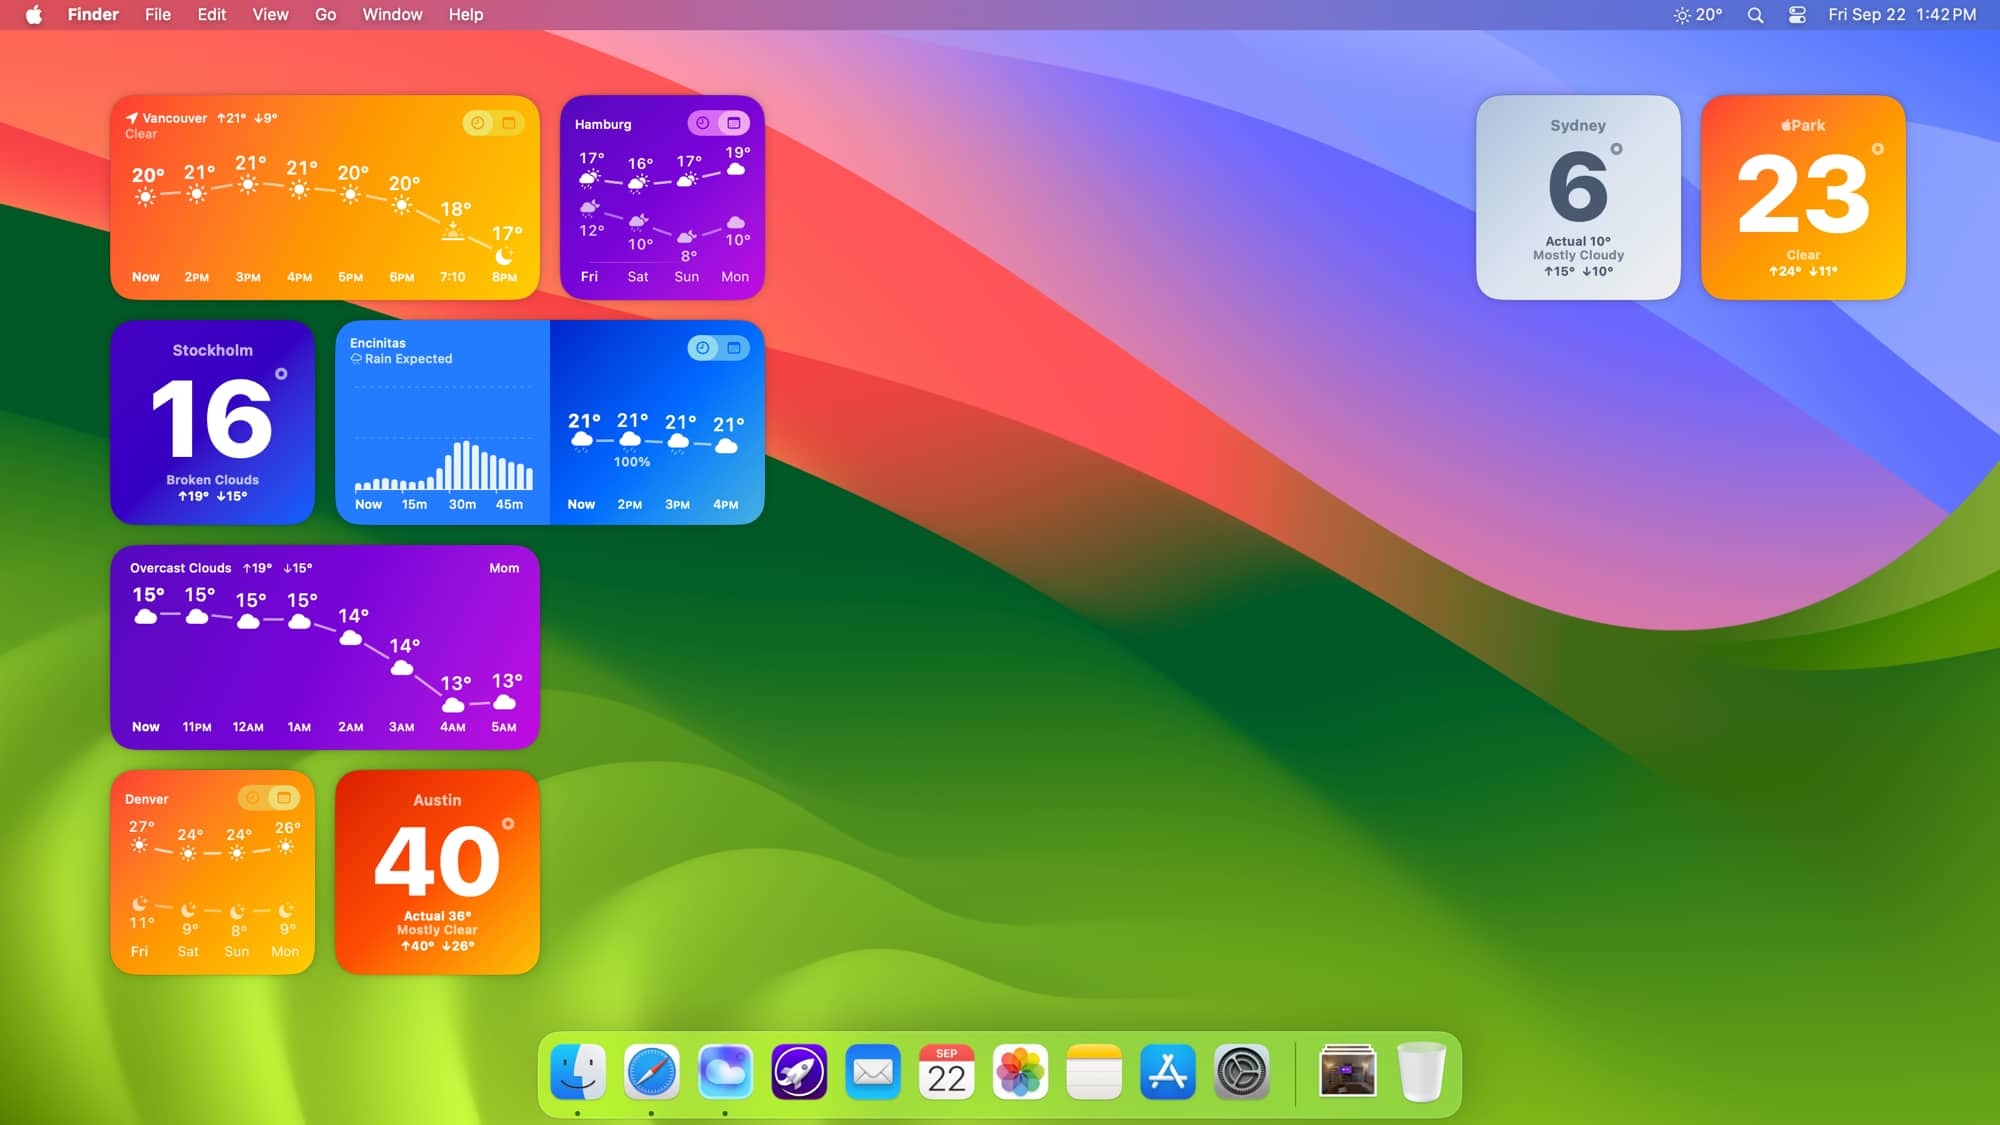Open the purple rocket app in the Dock
This screenshot has width=2000, height=1125.
[799, 1072]
